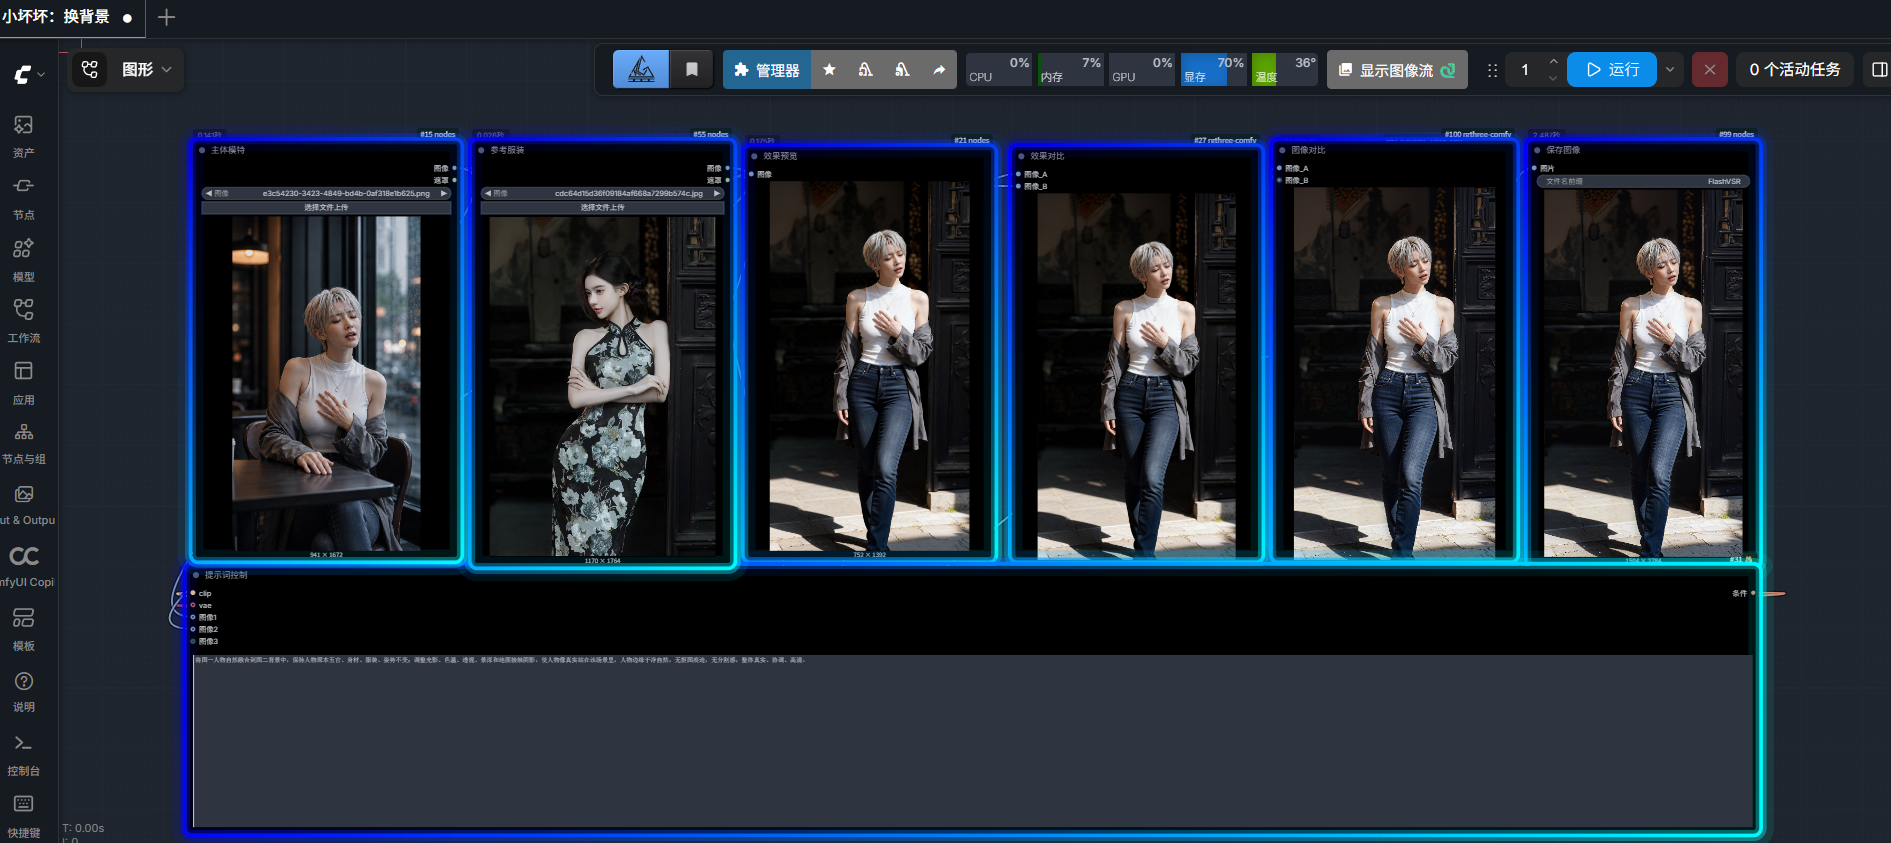
Task: Toggle the 控制台 (Console) panel
Action: (x=24, y=755)
